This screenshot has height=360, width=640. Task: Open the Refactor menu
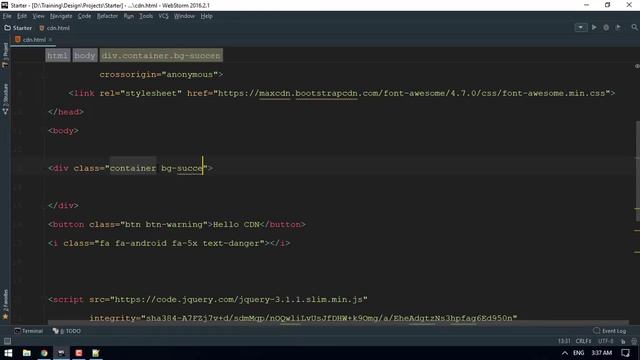click(x=107, y=16)
